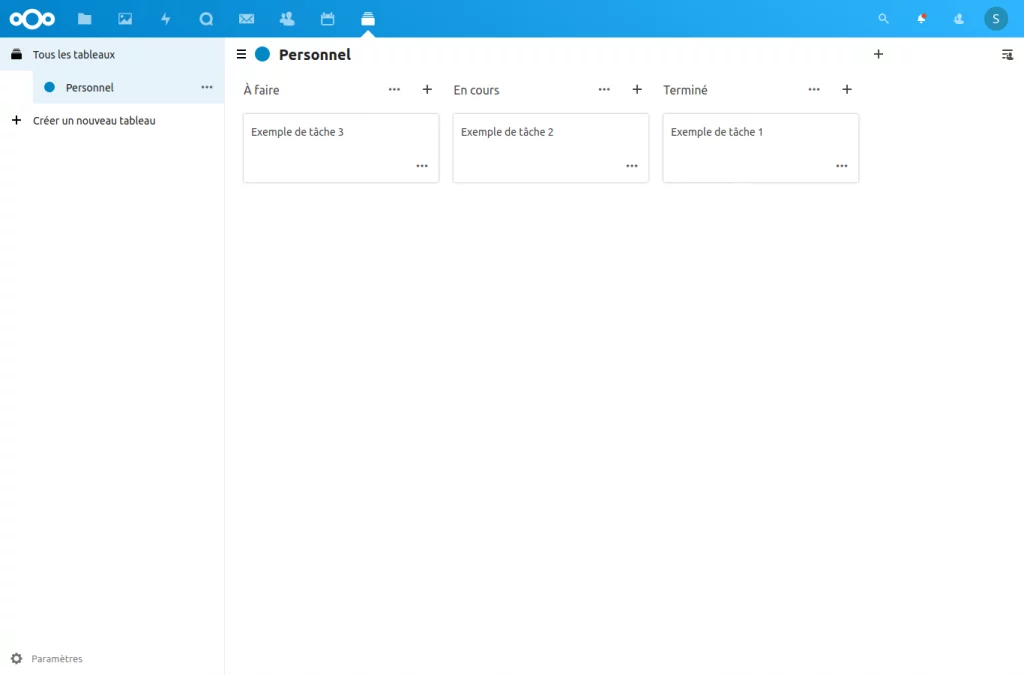1024x675 pixels.
Task: Open card Exemple de tâche 2
Action: [x=551, y=148]
